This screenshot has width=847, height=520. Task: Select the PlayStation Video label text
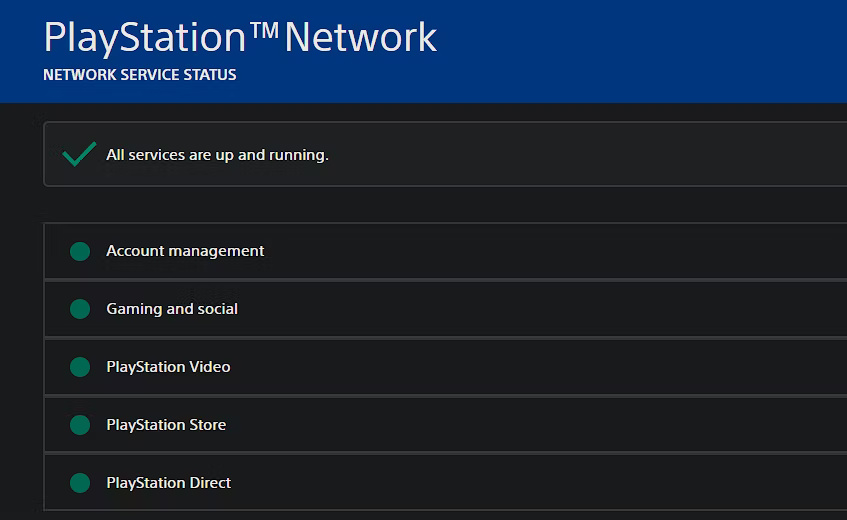click(168, 367)
